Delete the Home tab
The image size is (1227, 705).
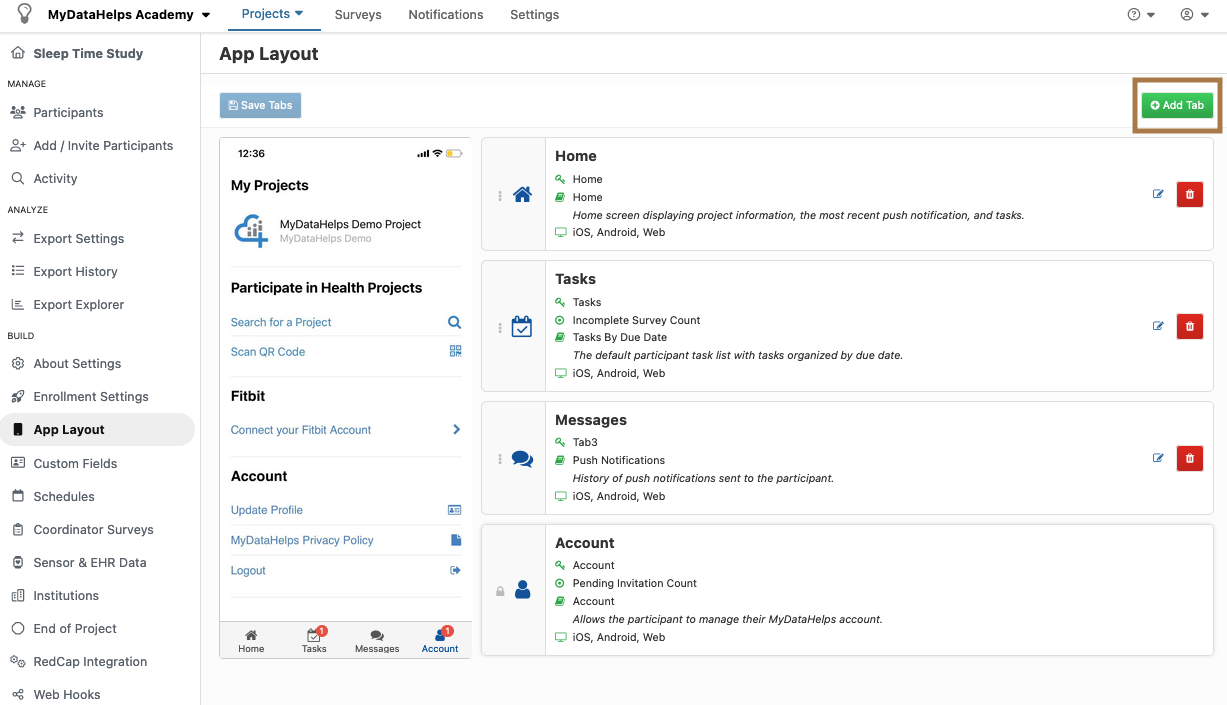1190,194
